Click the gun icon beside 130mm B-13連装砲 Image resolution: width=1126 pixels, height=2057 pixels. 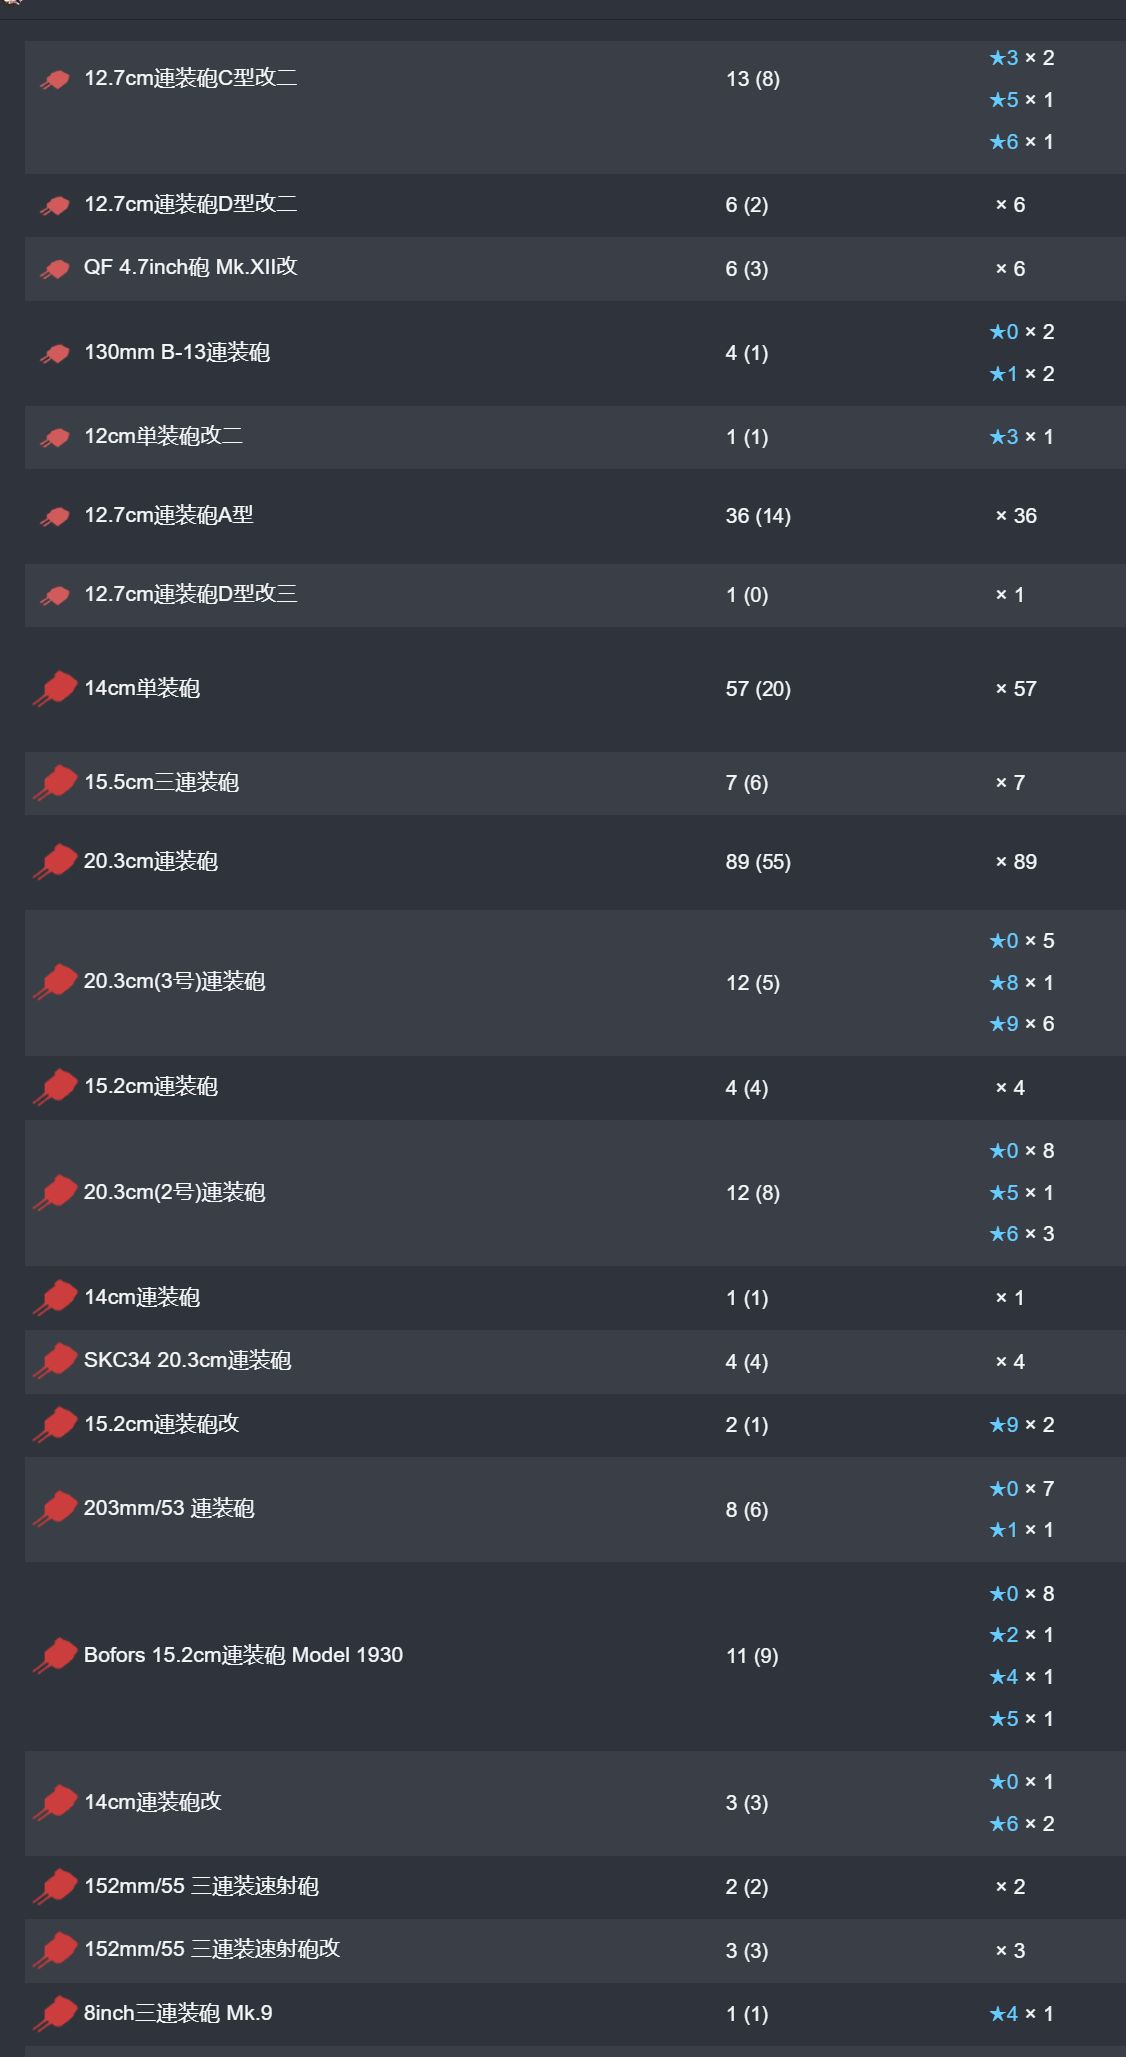click(x=55, y=353)
